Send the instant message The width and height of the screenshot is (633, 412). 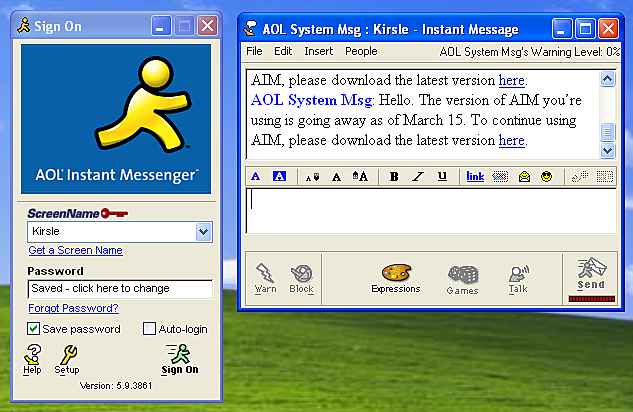[591, 274]
